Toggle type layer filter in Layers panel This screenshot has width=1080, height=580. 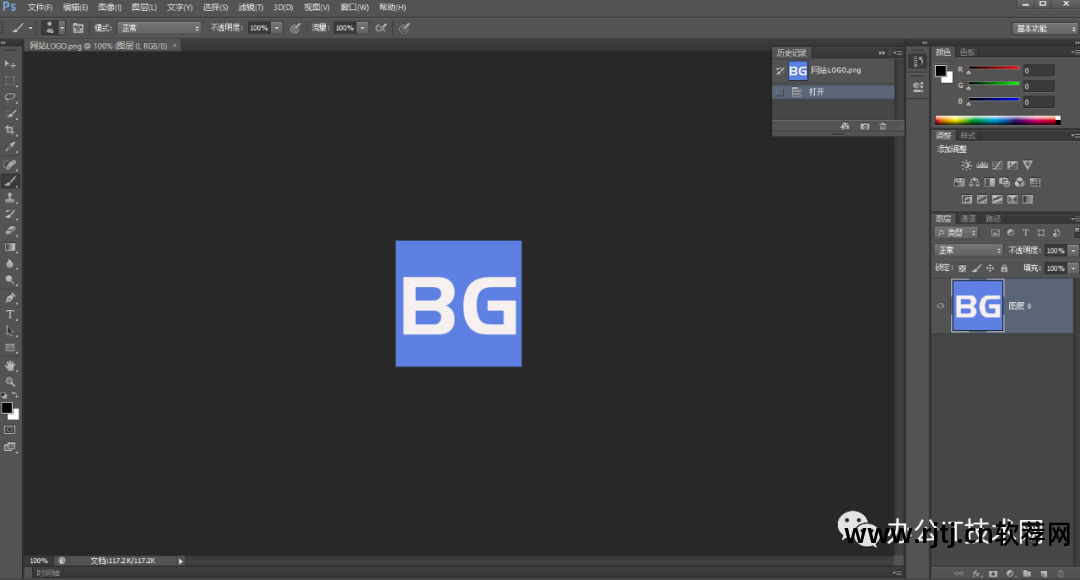[1026, 233]
